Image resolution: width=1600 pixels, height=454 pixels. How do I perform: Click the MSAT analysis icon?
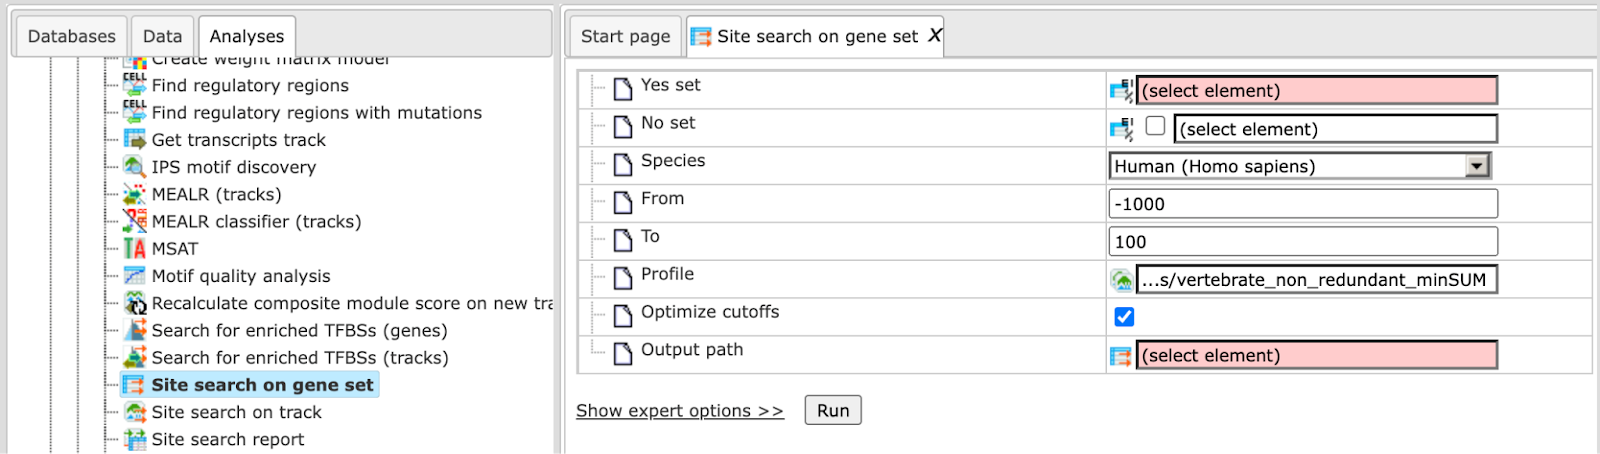[135, 249]
